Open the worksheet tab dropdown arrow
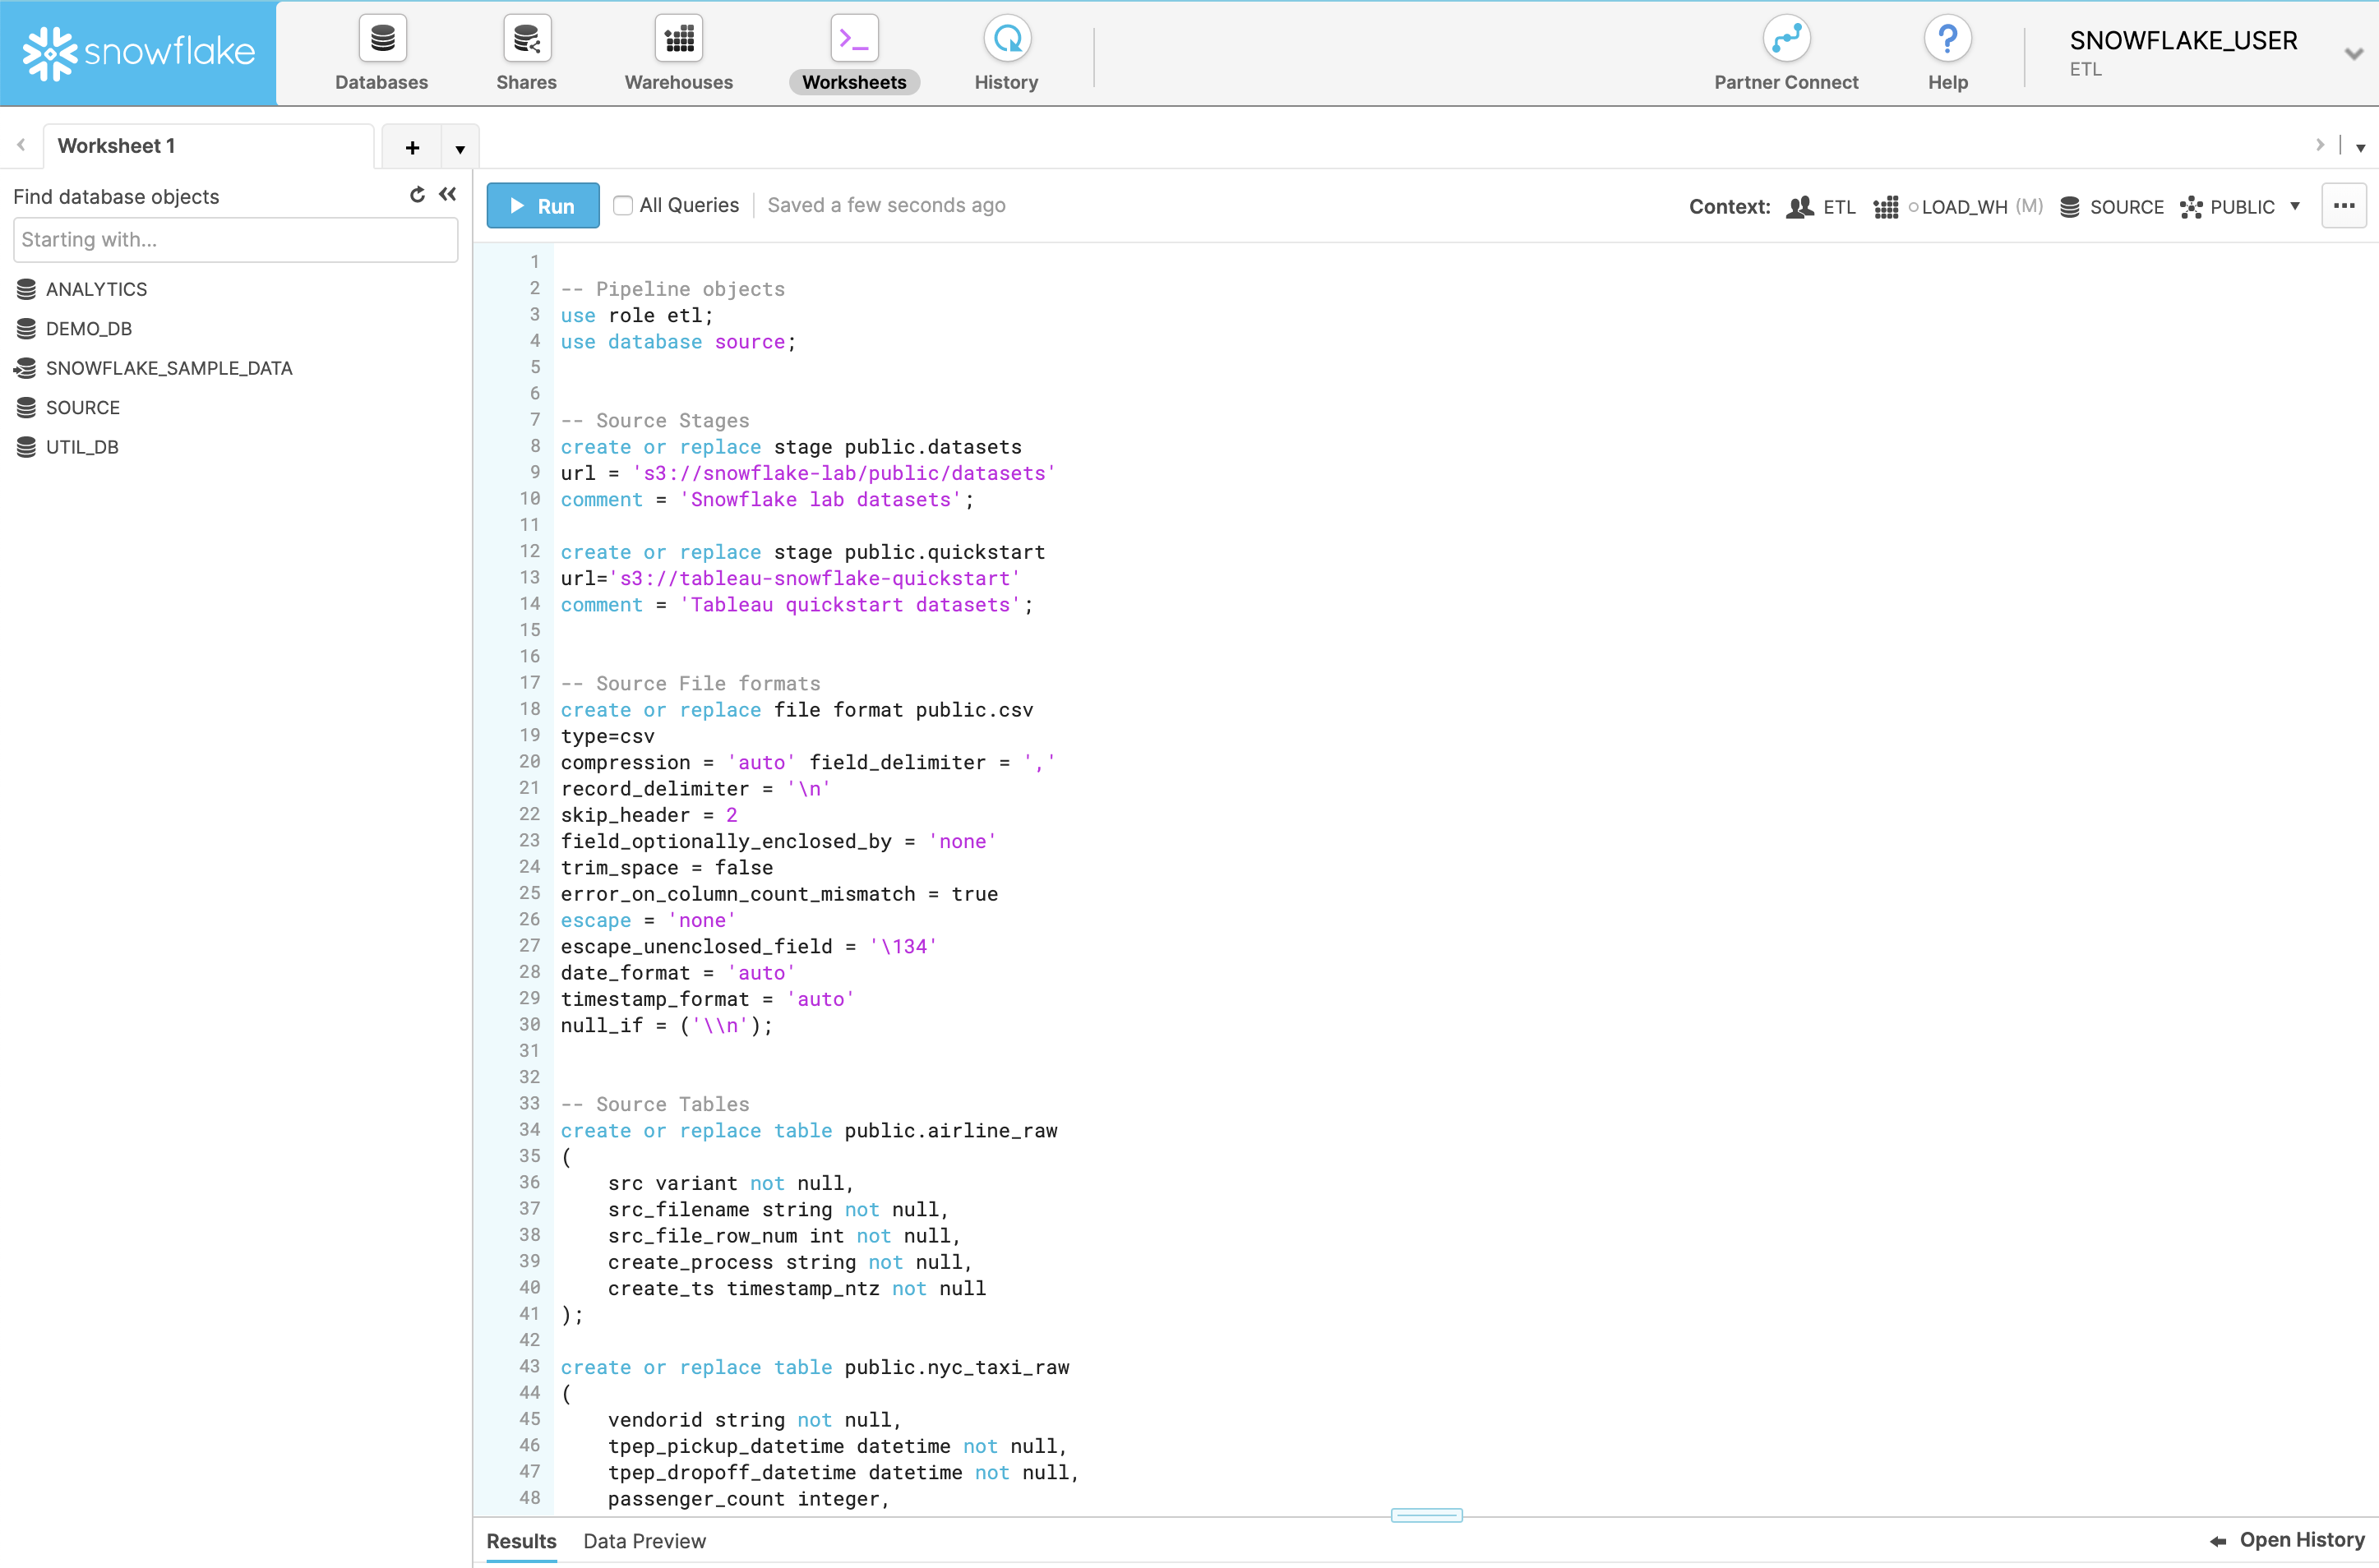The width and height of the screenshot is (2379, 1568). 460,148
